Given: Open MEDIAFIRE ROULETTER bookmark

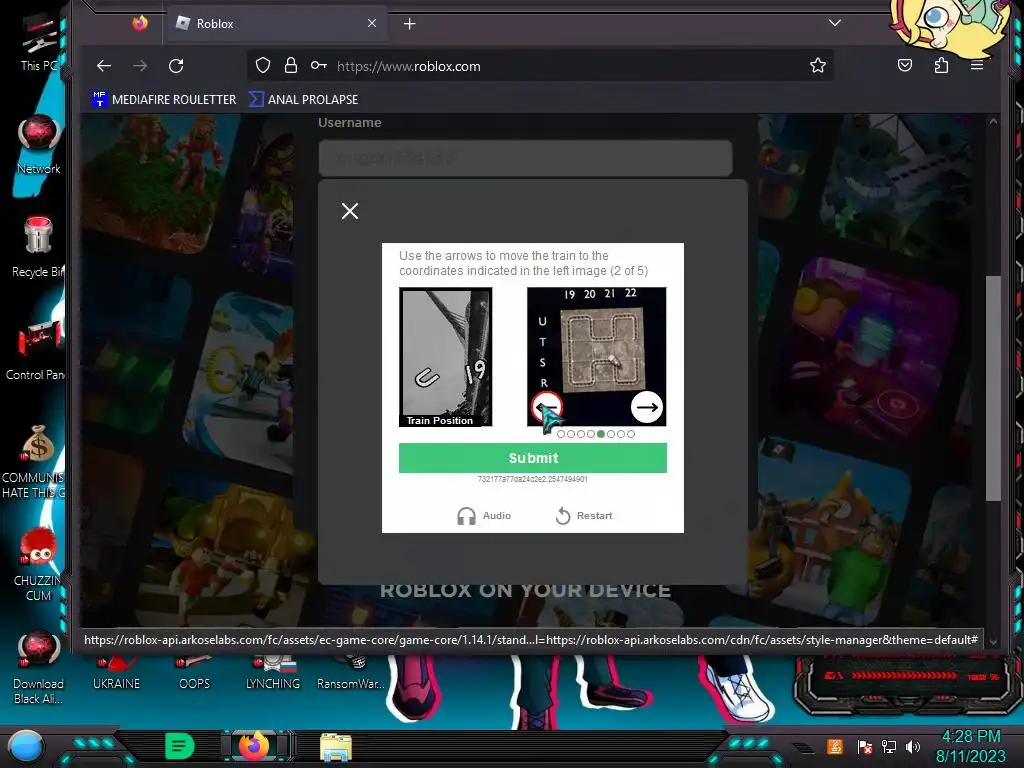Looking at the screenshot, I should (164, 99).
